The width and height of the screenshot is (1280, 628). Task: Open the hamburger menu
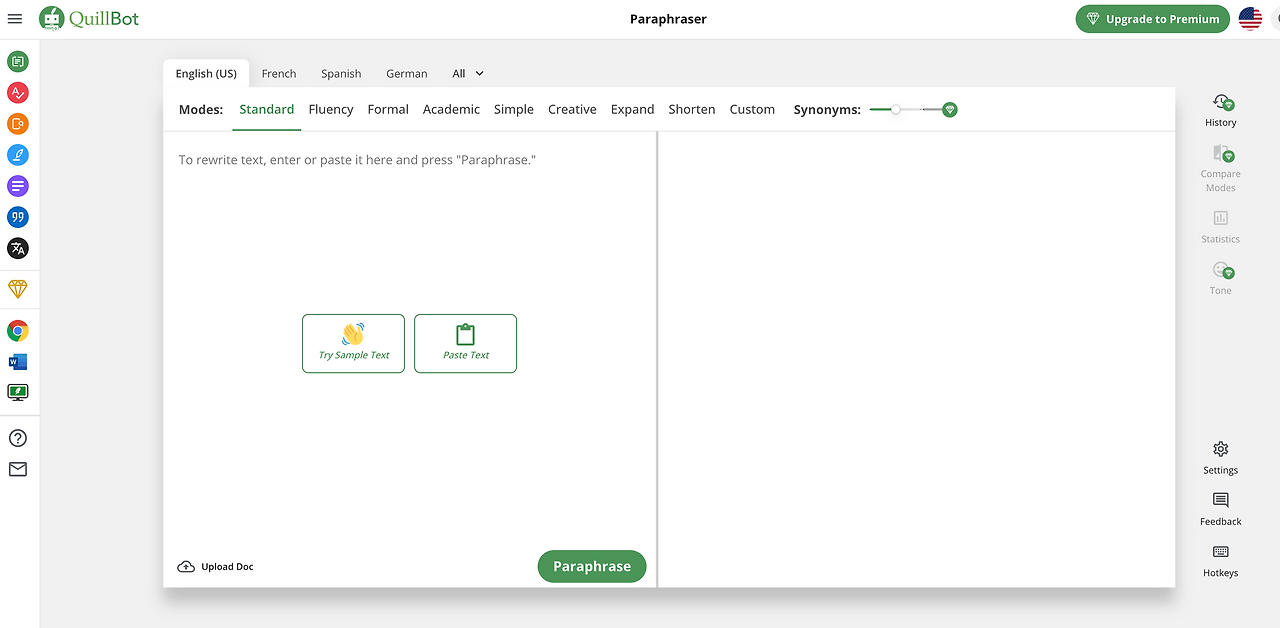14,19
